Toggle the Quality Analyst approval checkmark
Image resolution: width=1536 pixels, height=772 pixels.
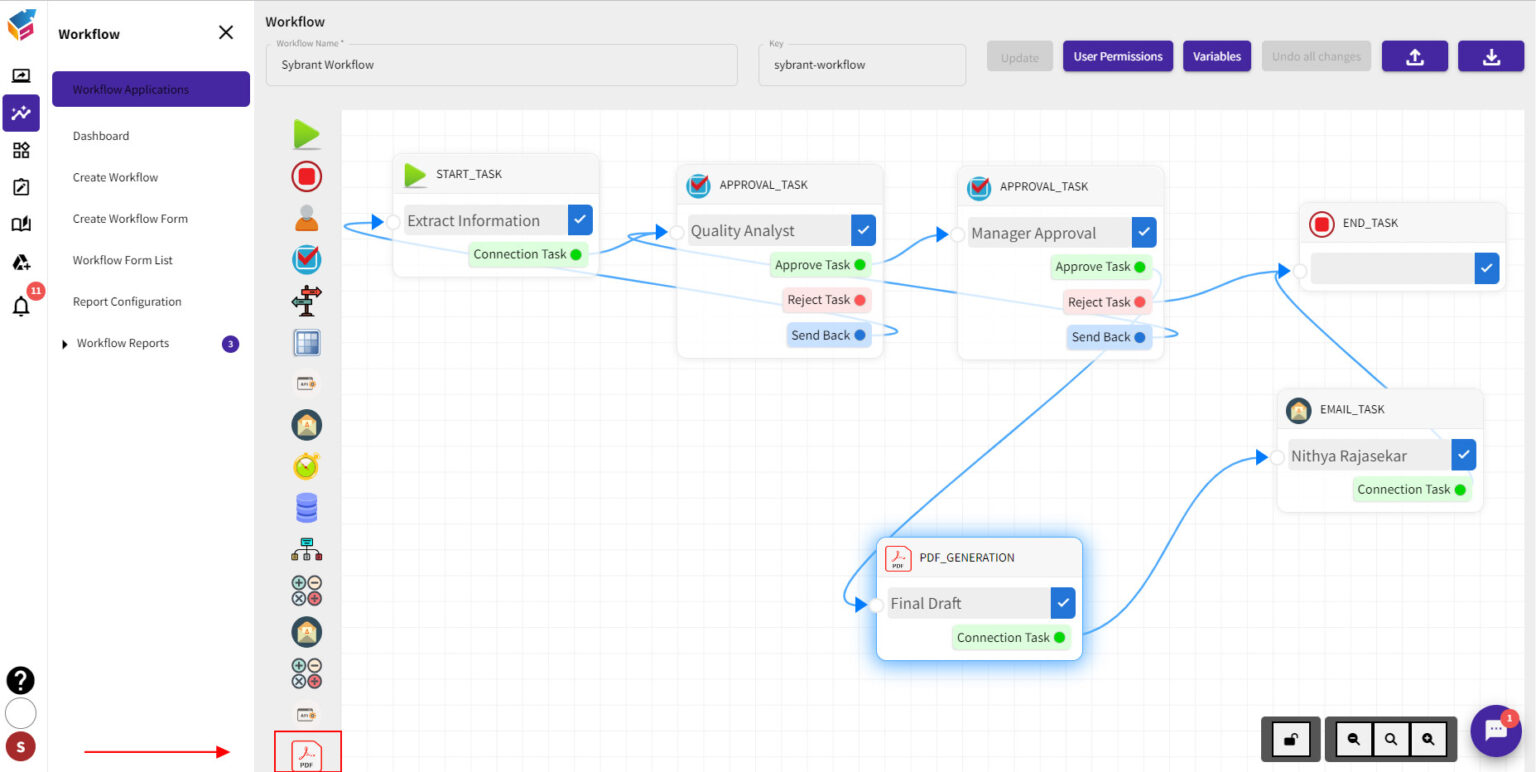point(862,230)
